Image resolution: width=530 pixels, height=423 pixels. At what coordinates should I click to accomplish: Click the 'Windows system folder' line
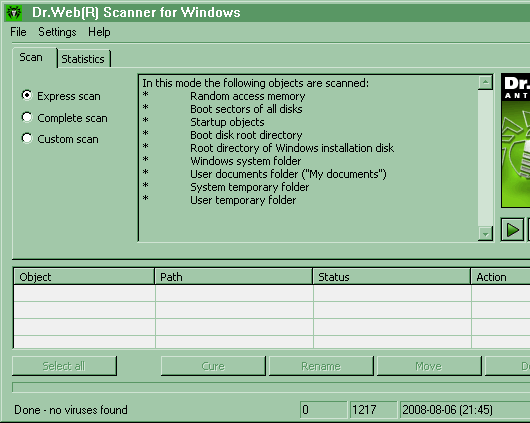coord(245,161)
